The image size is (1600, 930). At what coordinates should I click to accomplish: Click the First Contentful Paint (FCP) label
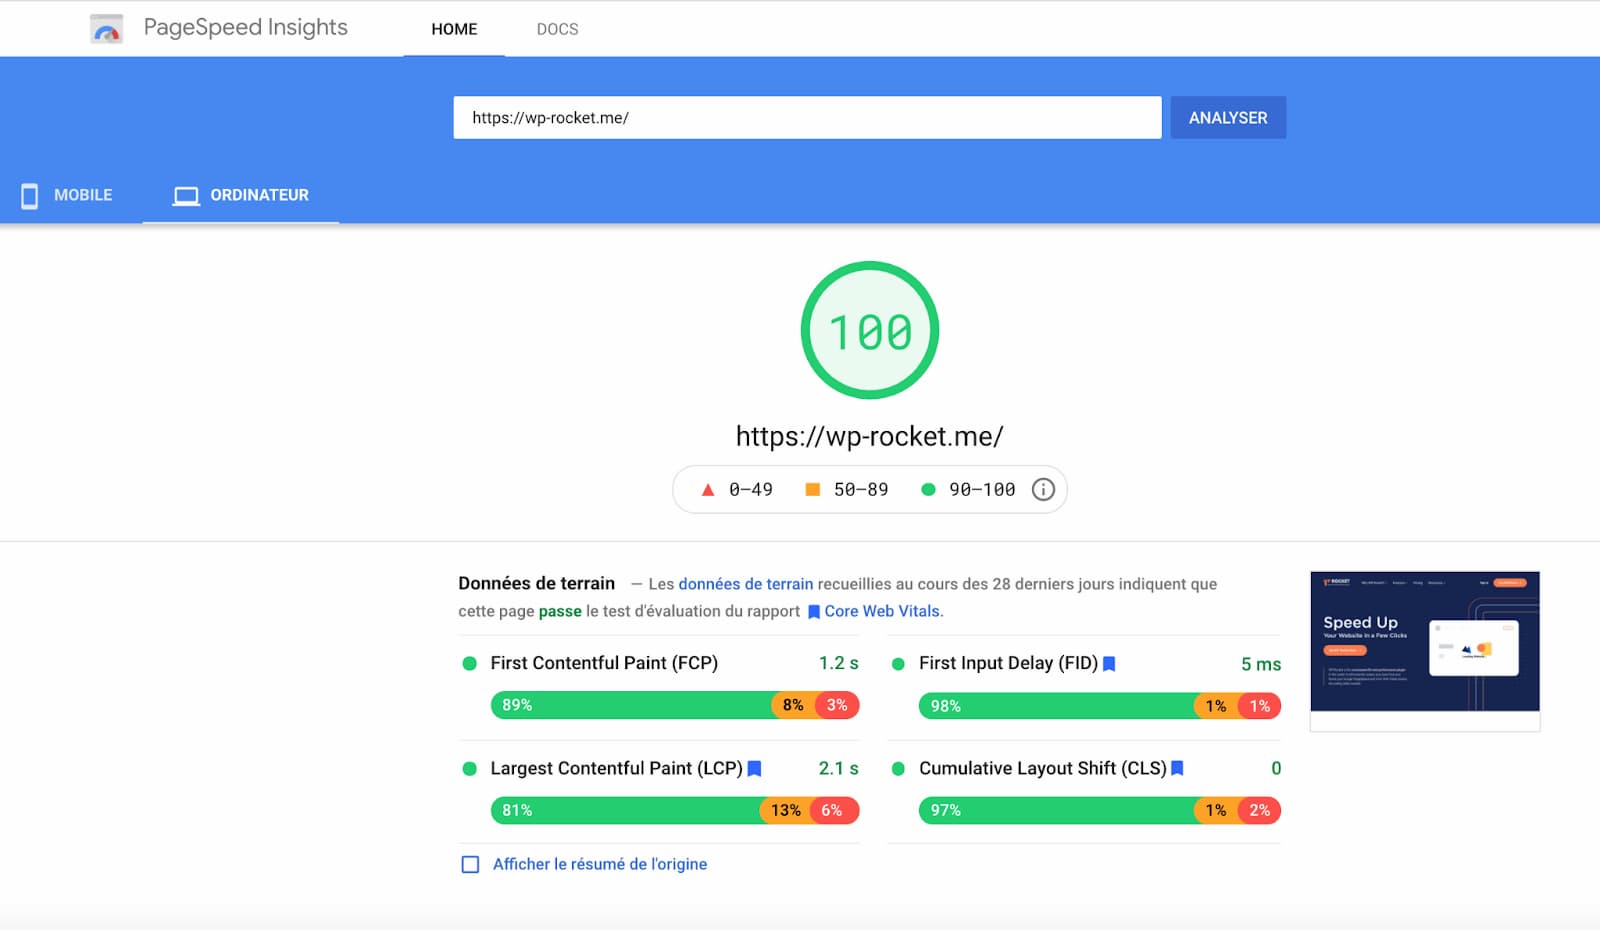coord(604,663)
